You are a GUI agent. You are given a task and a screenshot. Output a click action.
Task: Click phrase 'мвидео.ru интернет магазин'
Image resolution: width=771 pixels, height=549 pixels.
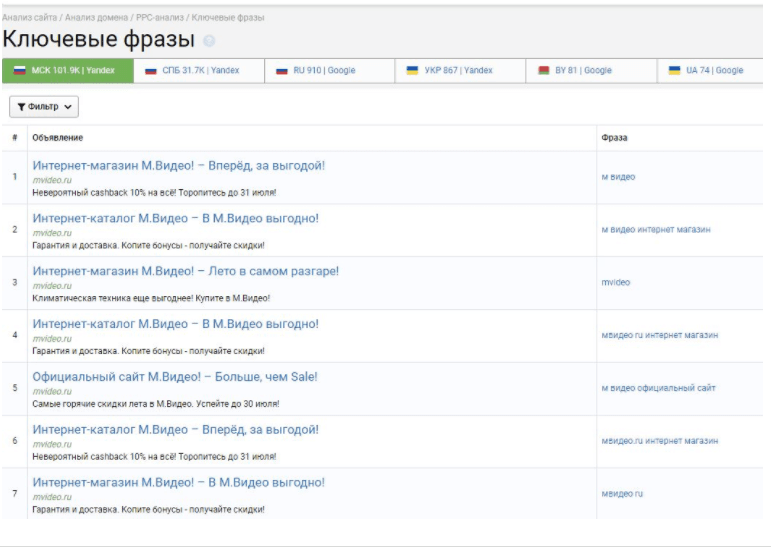[x=660, y=441]
